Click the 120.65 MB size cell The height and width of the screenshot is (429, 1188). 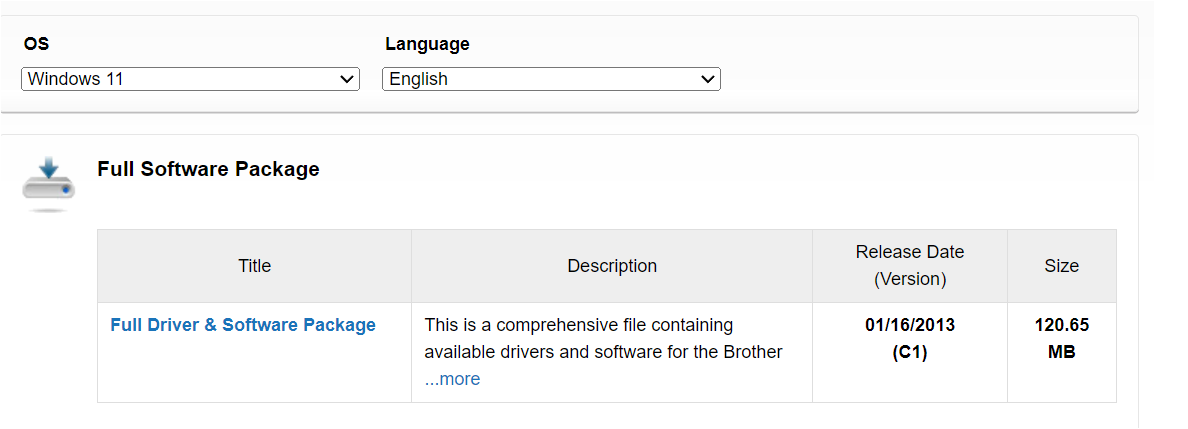(1061, 339)
